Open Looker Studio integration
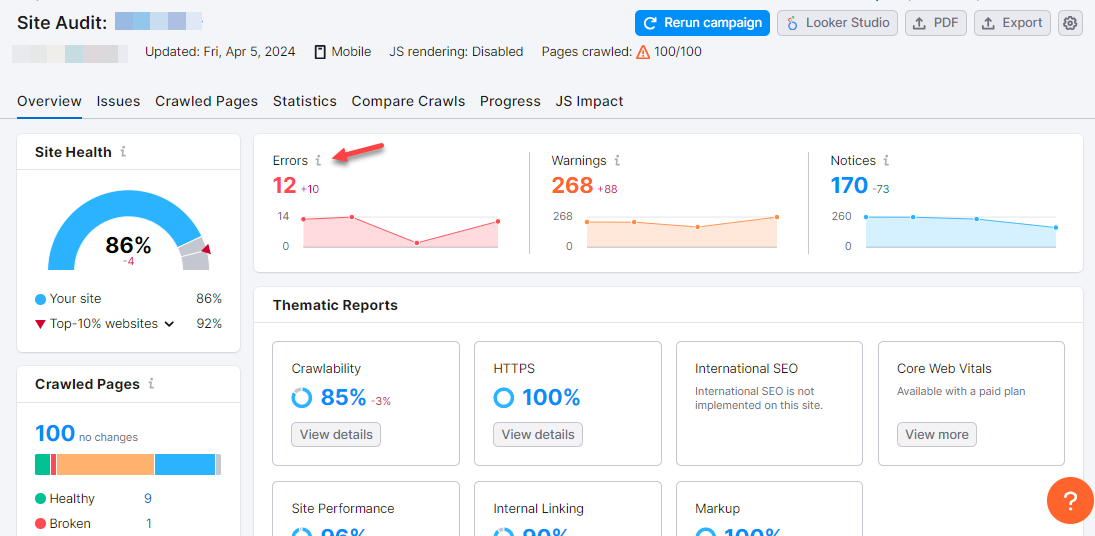1095x536 pixels. (838, 23)
